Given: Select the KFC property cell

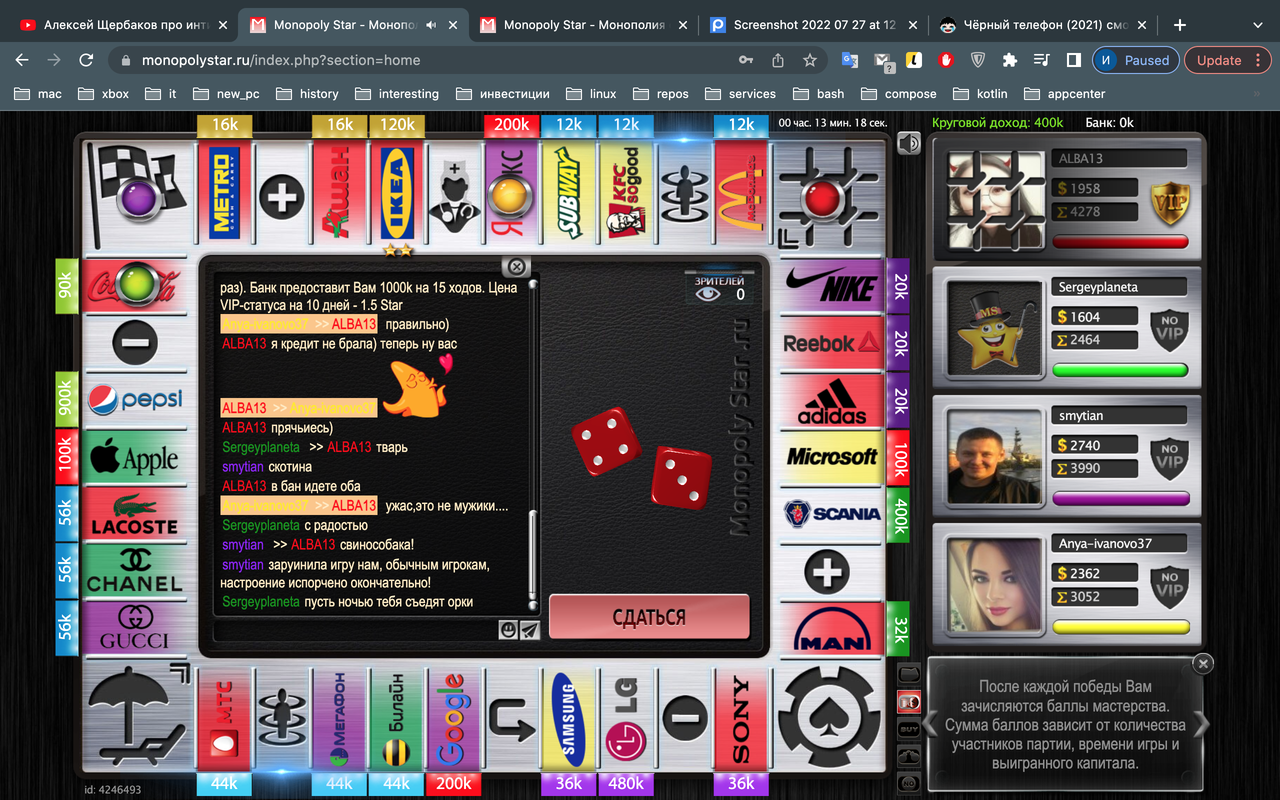Looking at the screenshot, I should click(626, 193).
